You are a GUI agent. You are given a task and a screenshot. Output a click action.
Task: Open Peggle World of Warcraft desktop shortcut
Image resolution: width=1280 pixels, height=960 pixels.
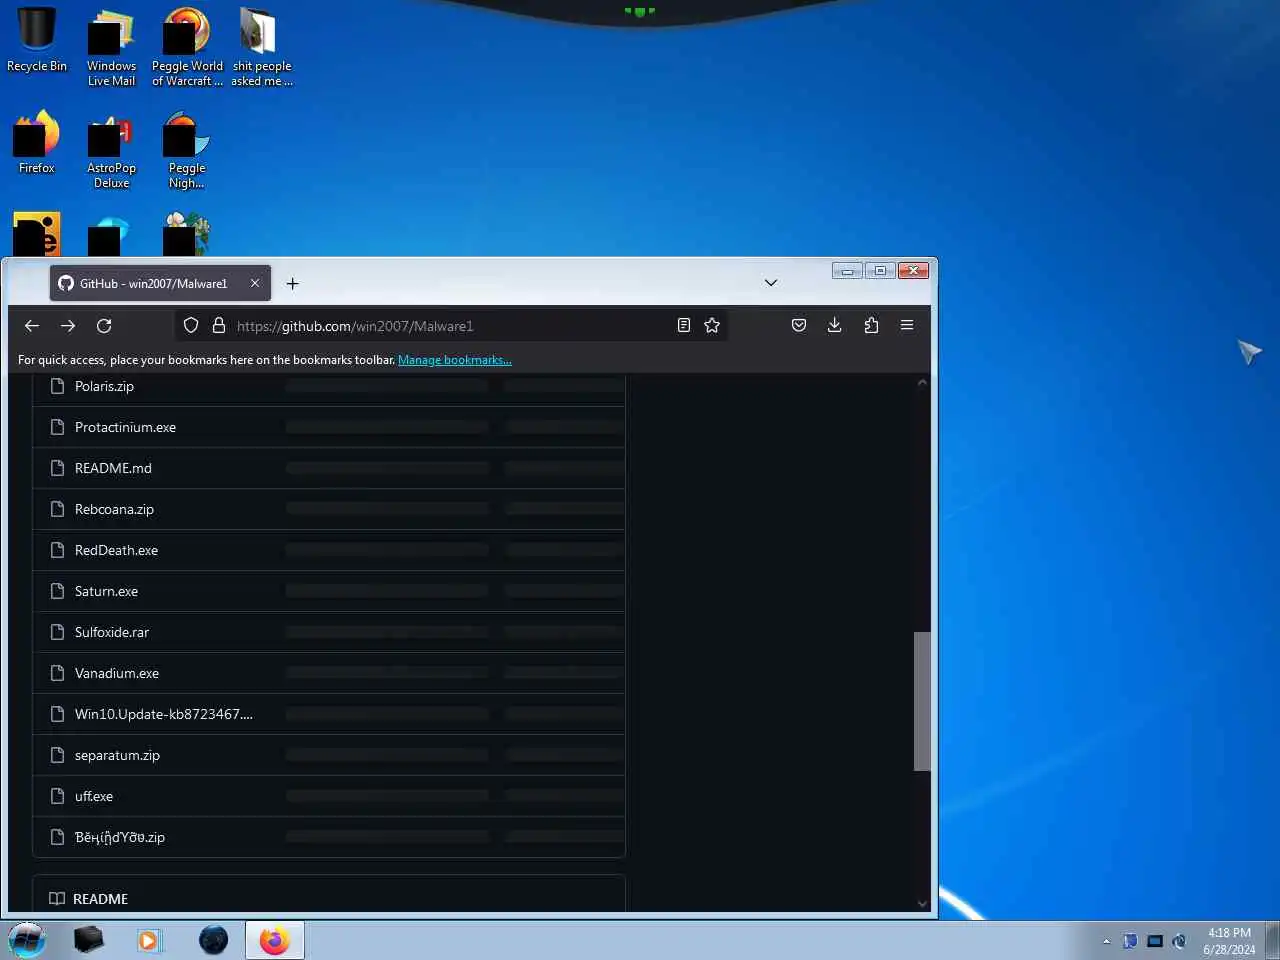point(187,47)
